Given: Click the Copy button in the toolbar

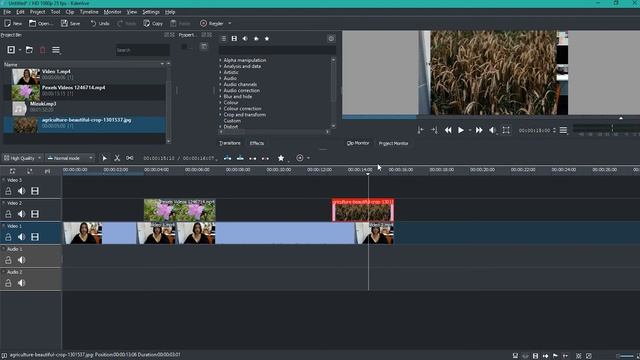Looking at the screenshot, I should tap(153, 23).
